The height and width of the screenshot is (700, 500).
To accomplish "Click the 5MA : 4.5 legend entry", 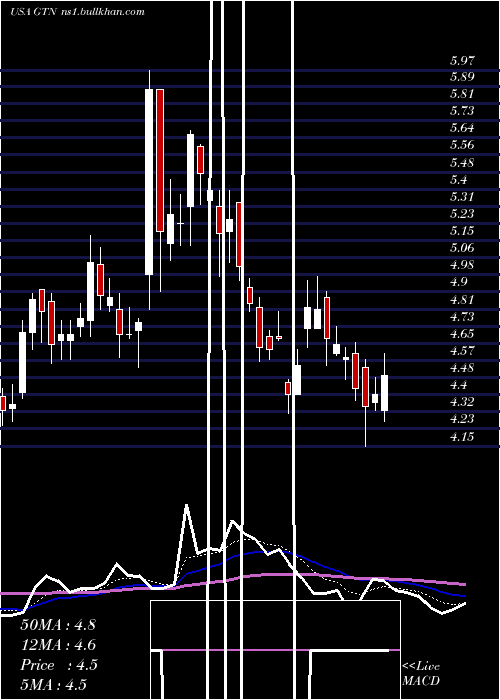I will pyautogui.click(x=53, y=685).
